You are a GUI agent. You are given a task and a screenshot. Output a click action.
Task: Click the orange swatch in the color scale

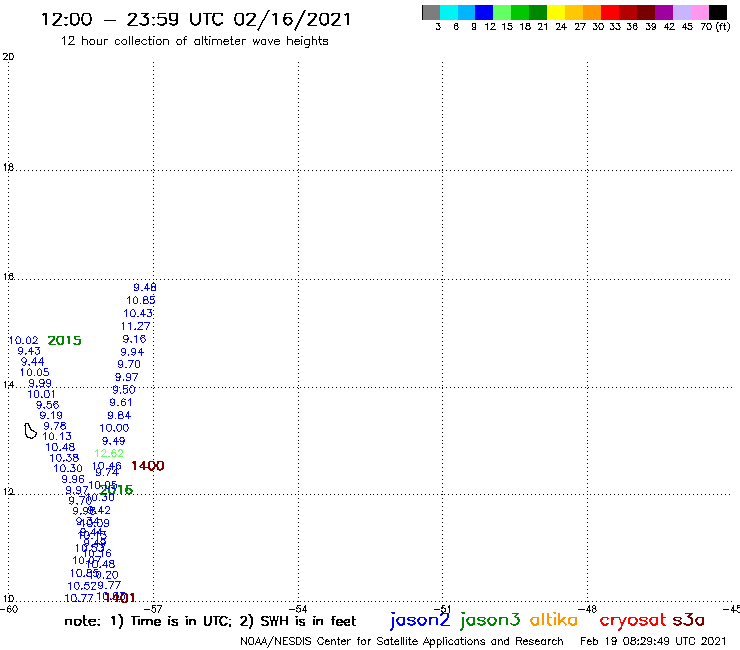[592, 12]
